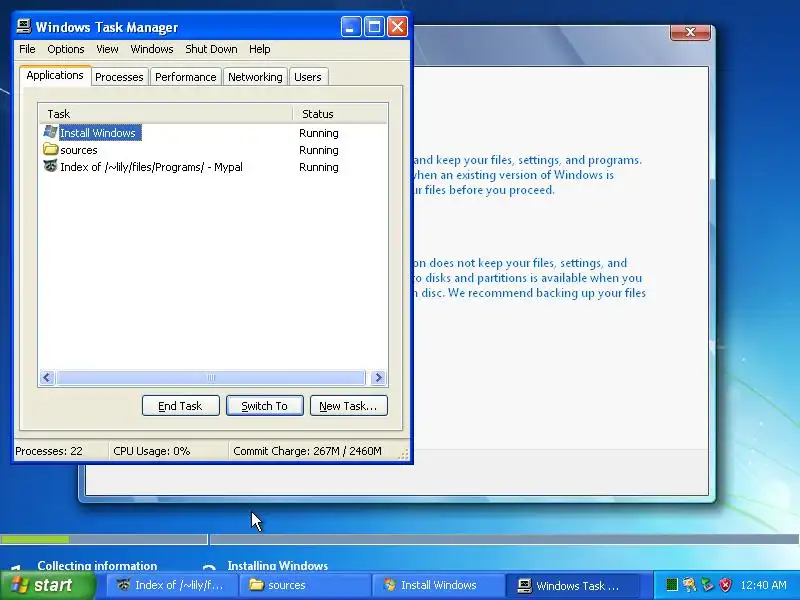Screen dimensions: 800x600
Task: Click the Installing Windows step label
Action: [x=278, y=565]
